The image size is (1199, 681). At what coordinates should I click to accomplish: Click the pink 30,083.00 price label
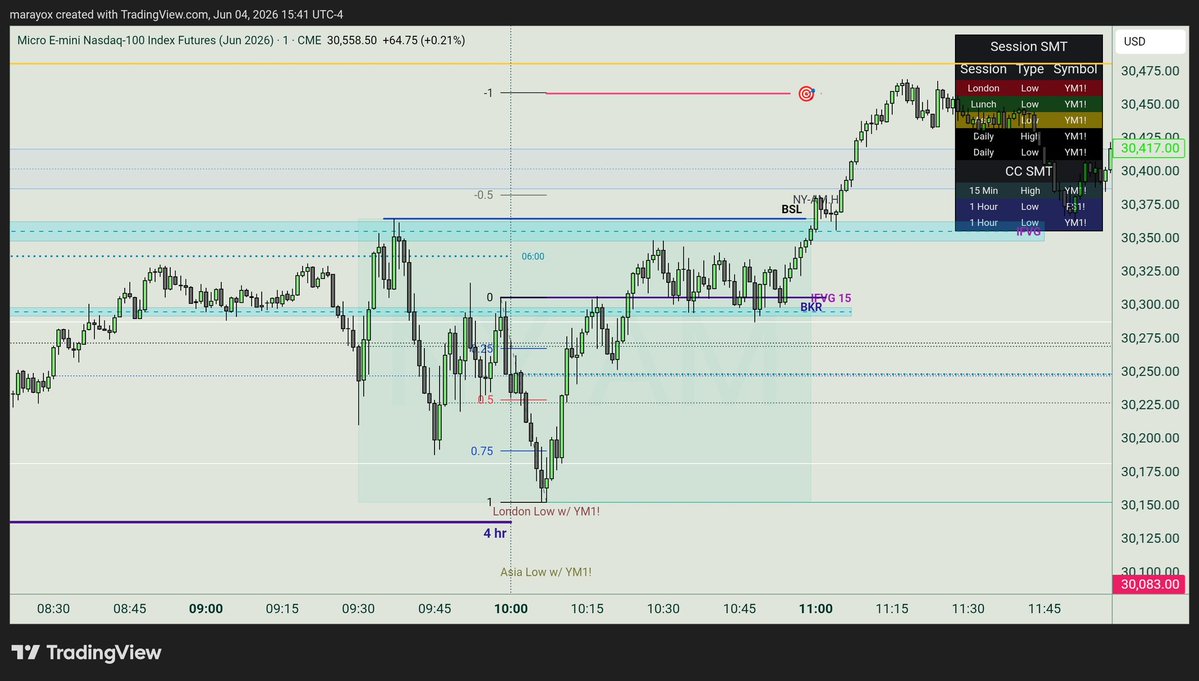[x=1149, y=585]
